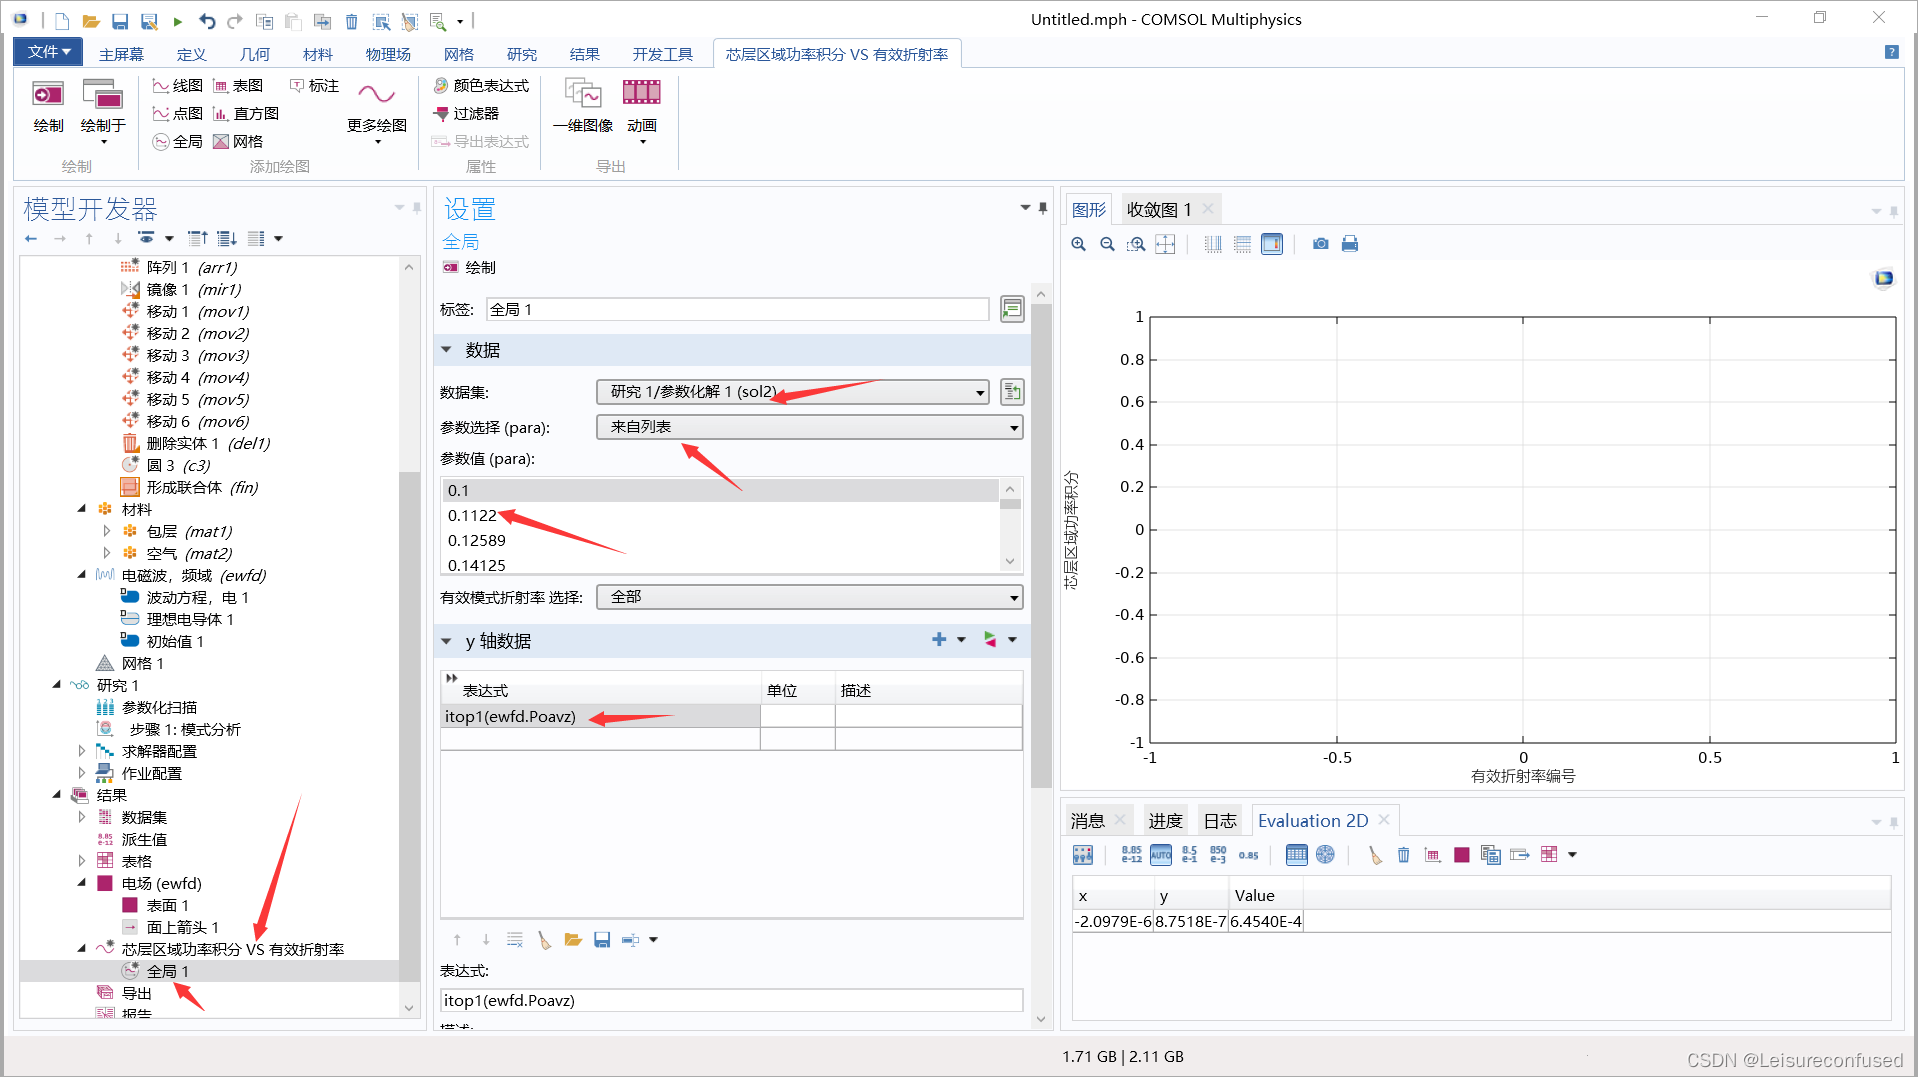Click 绘制 button in Settings panel

pyautogui.click(x=469, y=267)
